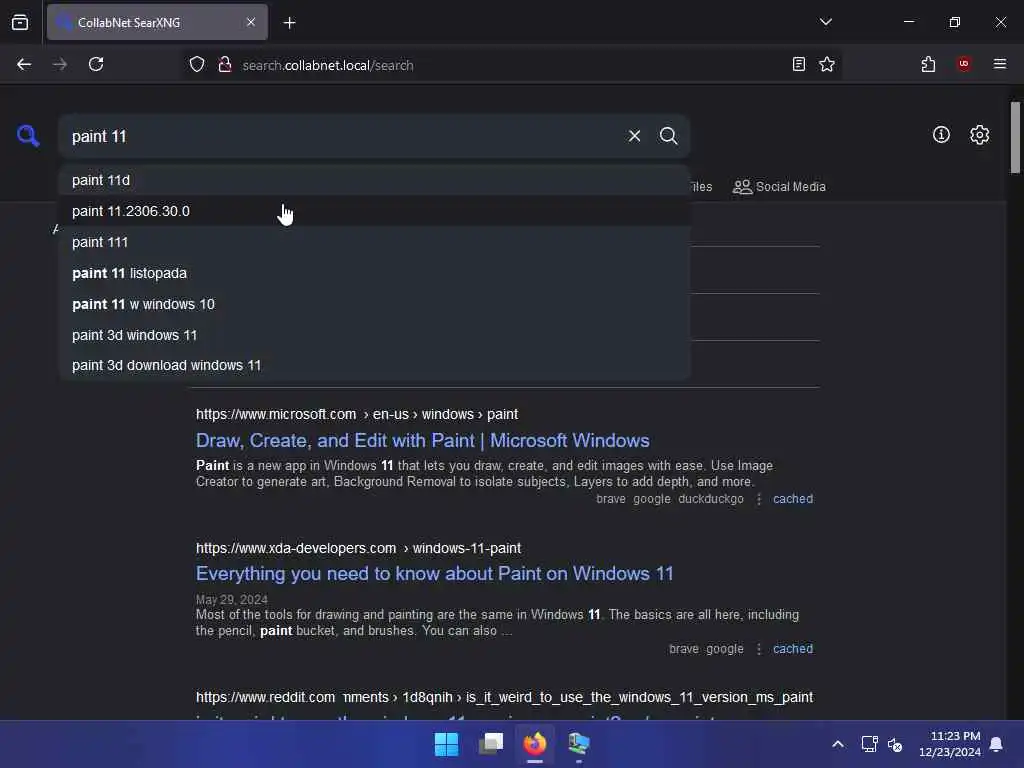The image size is (1024, 768).
Task: Submit search using the magnifier button
Action: click(668, 136)
